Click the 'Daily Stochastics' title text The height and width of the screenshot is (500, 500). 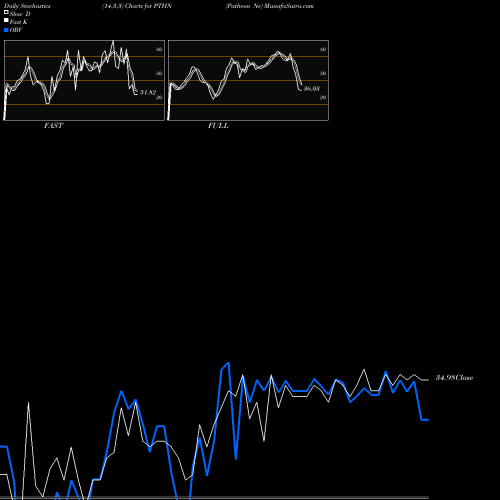click(x=27, y=6)
